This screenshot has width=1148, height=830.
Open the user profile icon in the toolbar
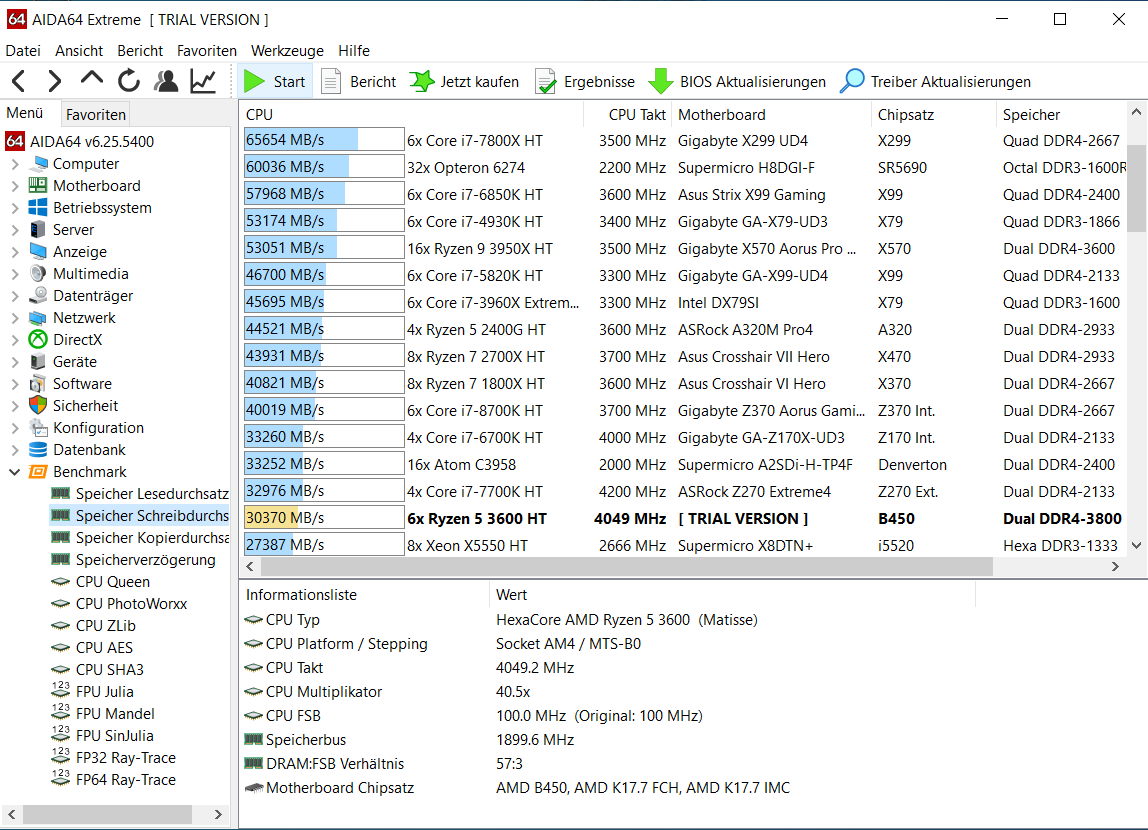(166, 81)
